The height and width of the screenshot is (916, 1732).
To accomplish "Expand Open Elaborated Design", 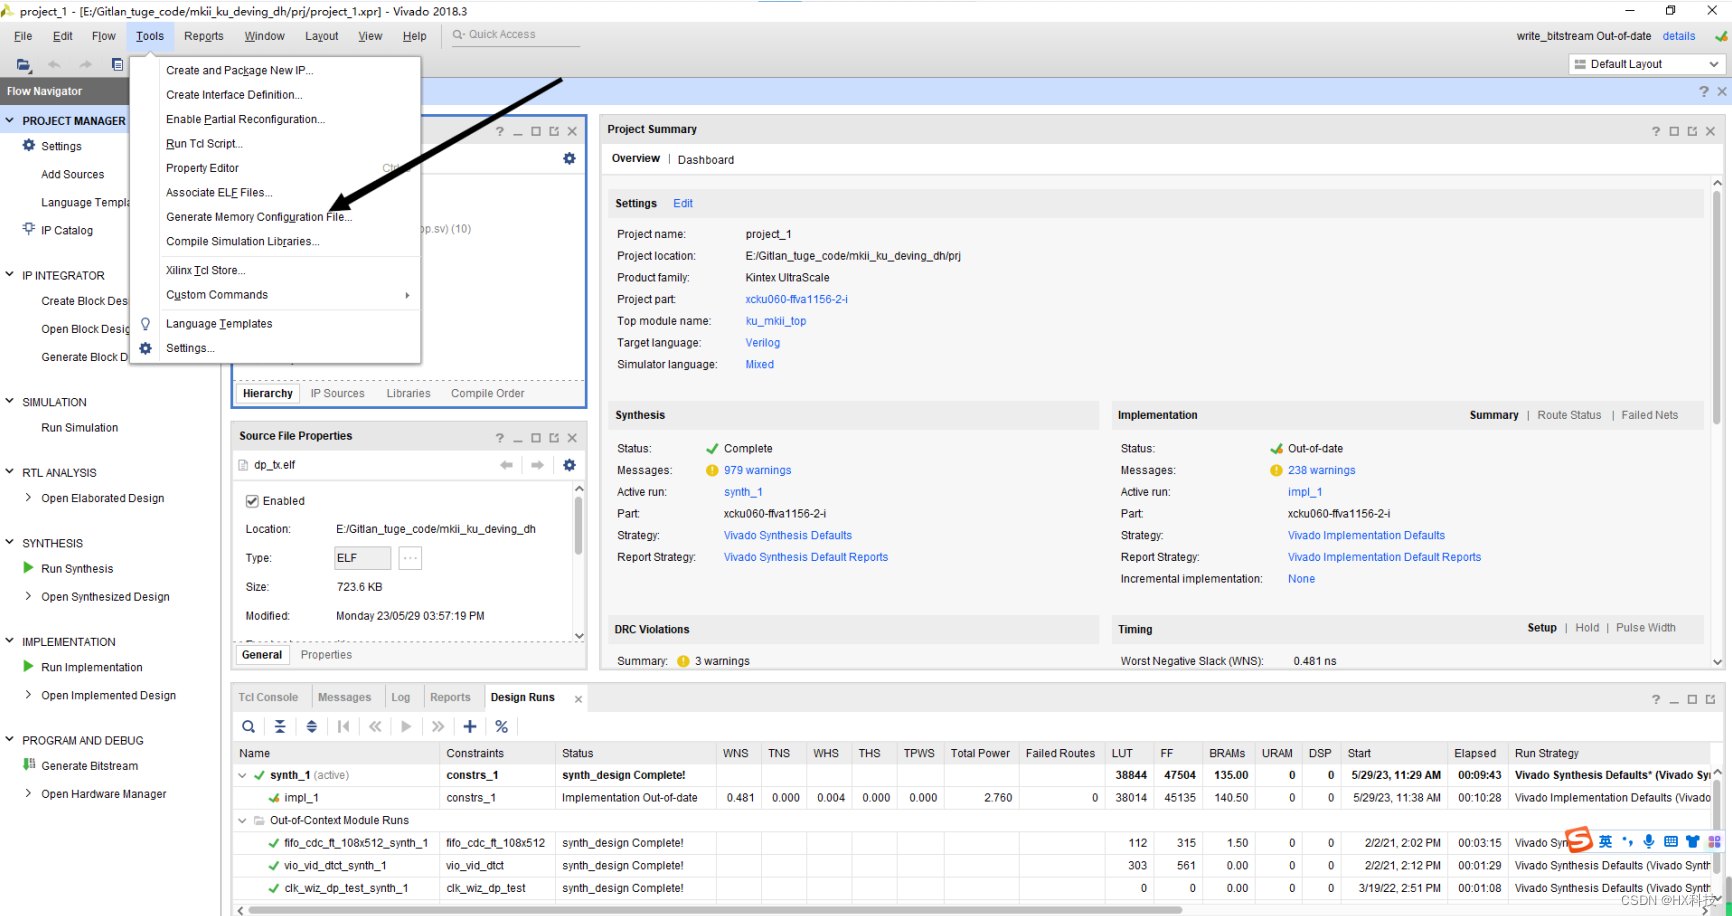I will click(28, 498).
